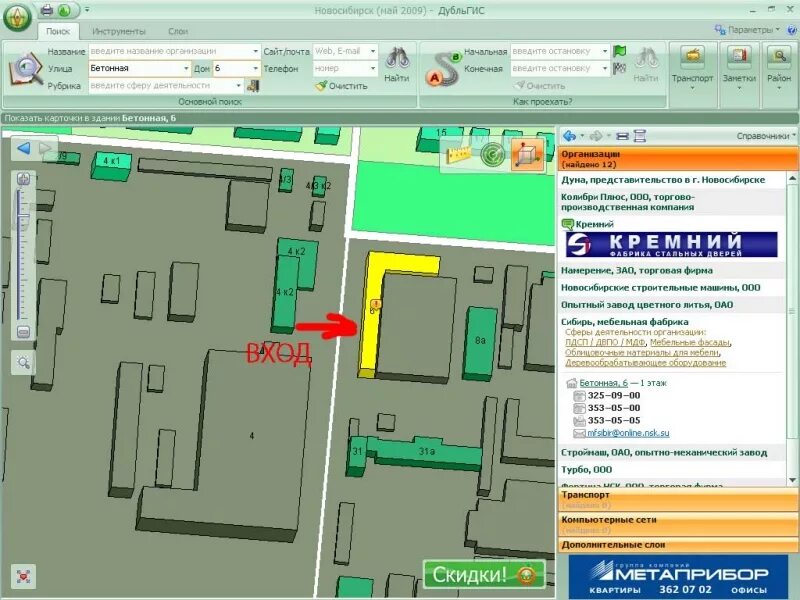The height and width of the screenshot is (600, 800).
Task: Click the Скидки! discounts button on map
Action: [484, 574]
